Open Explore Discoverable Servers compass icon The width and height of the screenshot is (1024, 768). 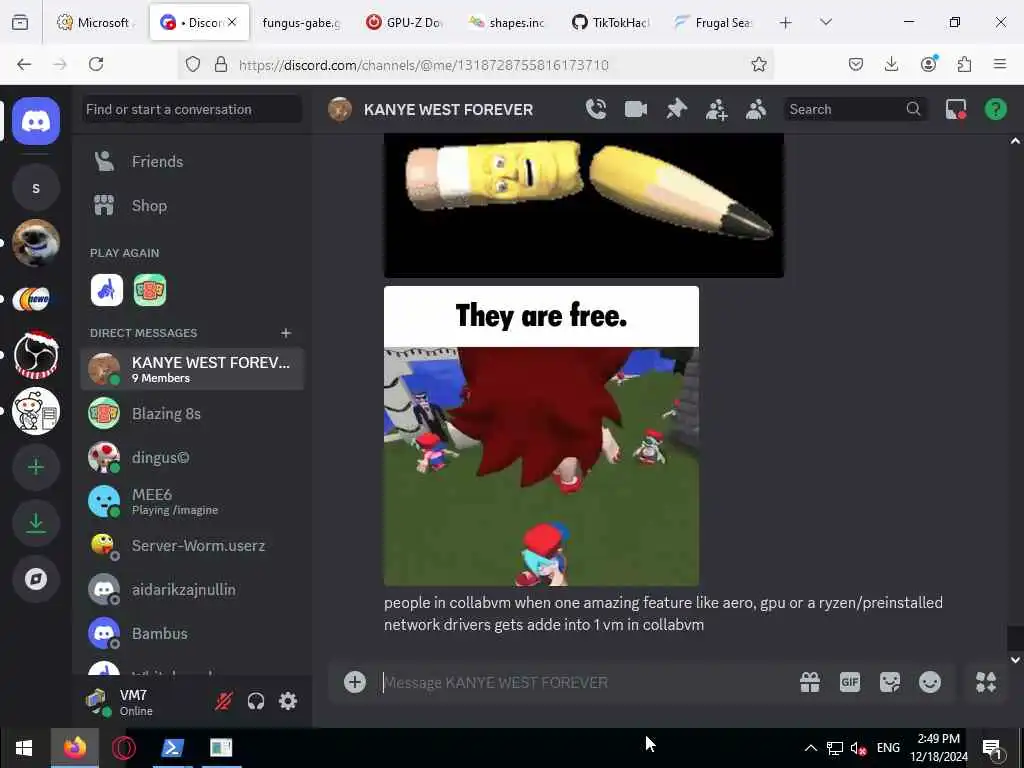[x=36, y=579]
